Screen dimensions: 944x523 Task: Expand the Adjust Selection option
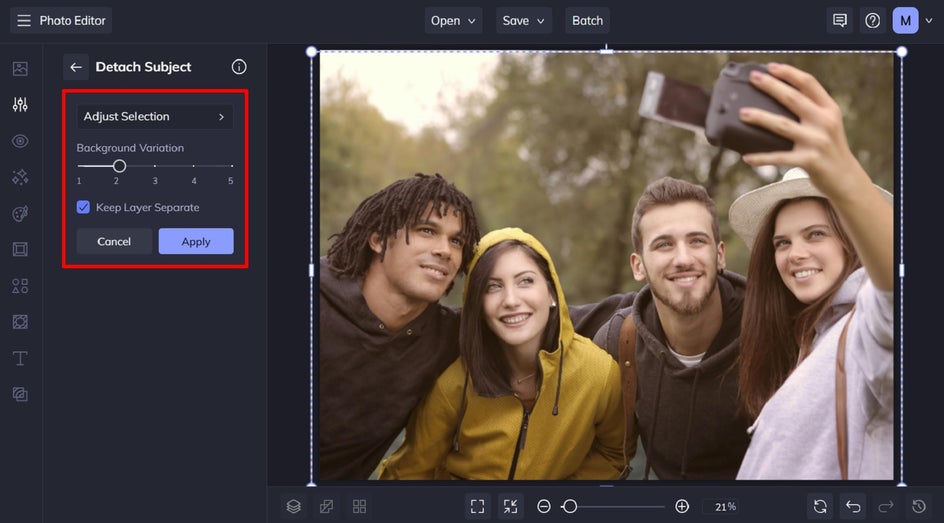[x=155, y=117]
